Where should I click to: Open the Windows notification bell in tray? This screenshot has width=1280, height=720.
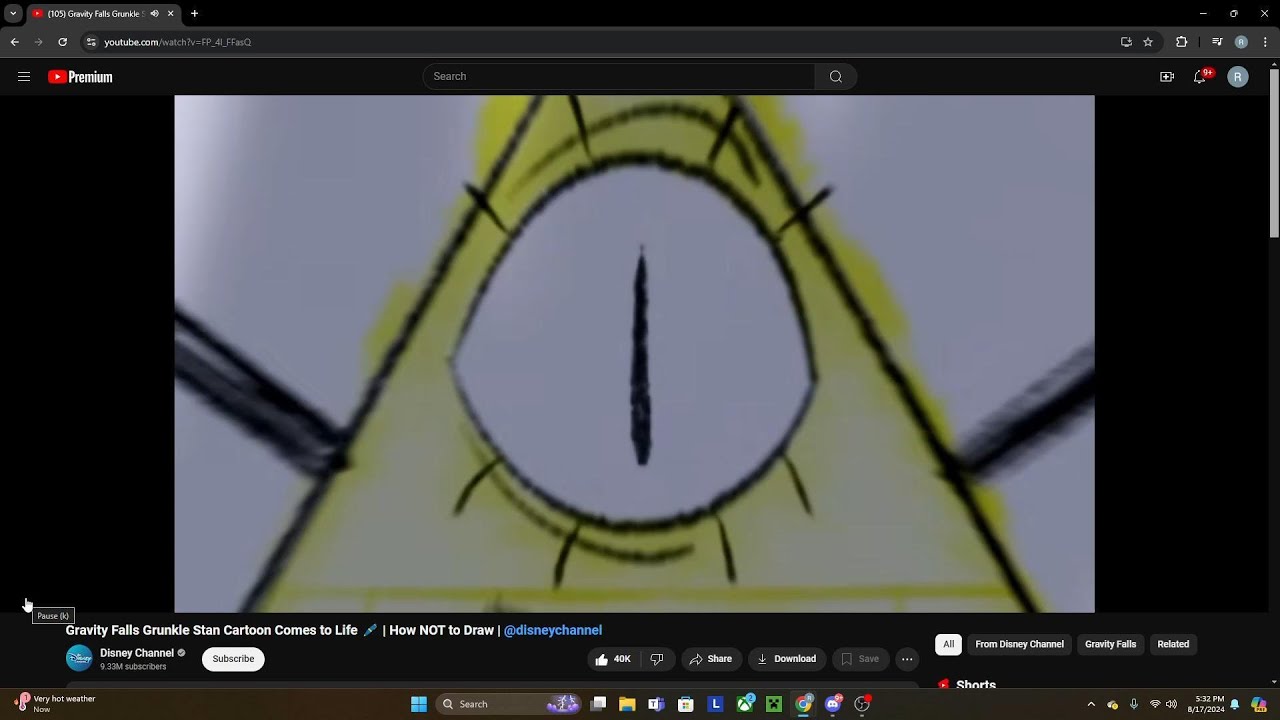[x=1235, y=704]
